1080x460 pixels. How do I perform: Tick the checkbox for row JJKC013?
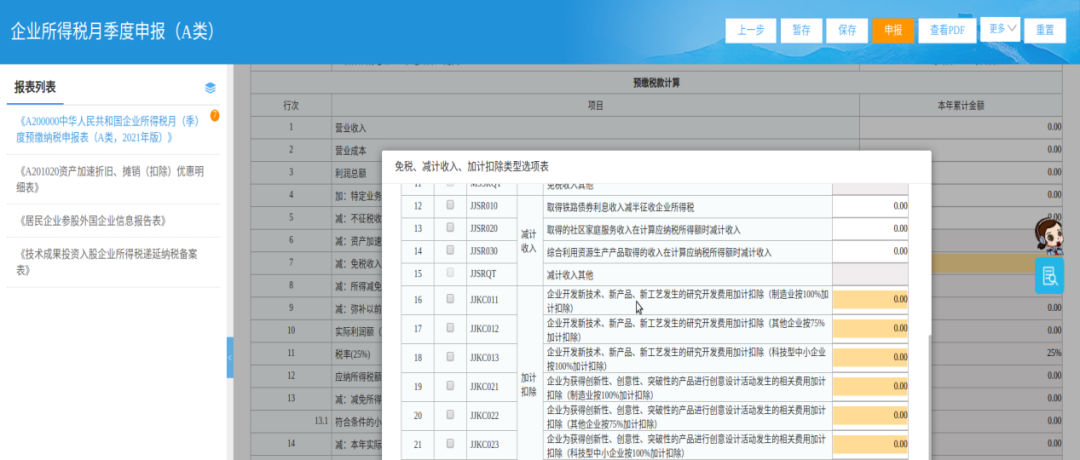tap(450, 357)
